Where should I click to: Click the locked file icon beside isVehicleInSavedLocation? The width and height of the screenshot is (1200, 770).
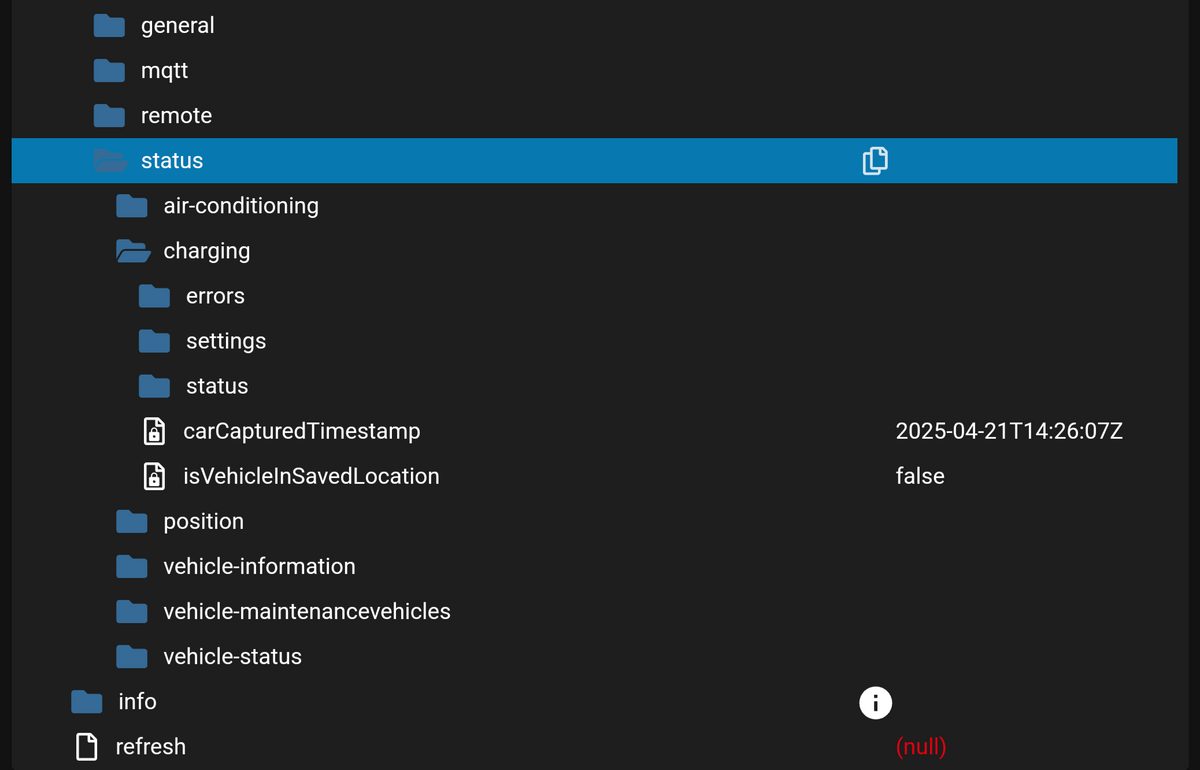[x=154, y=476]
